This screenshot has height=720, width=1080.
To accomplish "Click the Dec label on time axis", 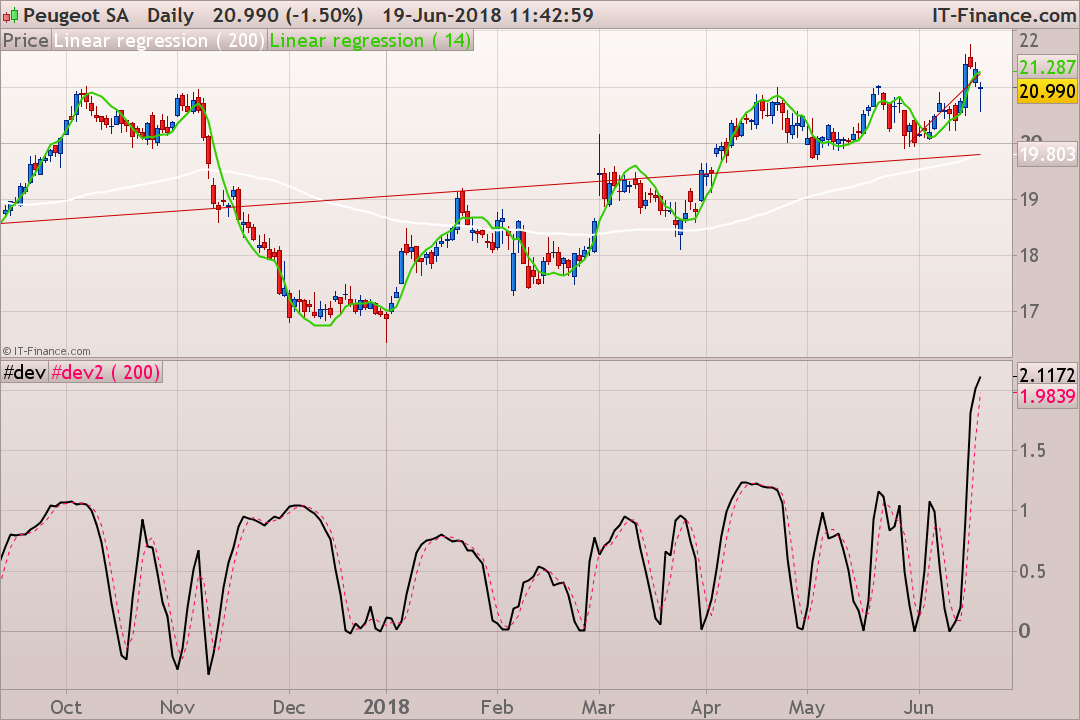I will tap(289, 708).
